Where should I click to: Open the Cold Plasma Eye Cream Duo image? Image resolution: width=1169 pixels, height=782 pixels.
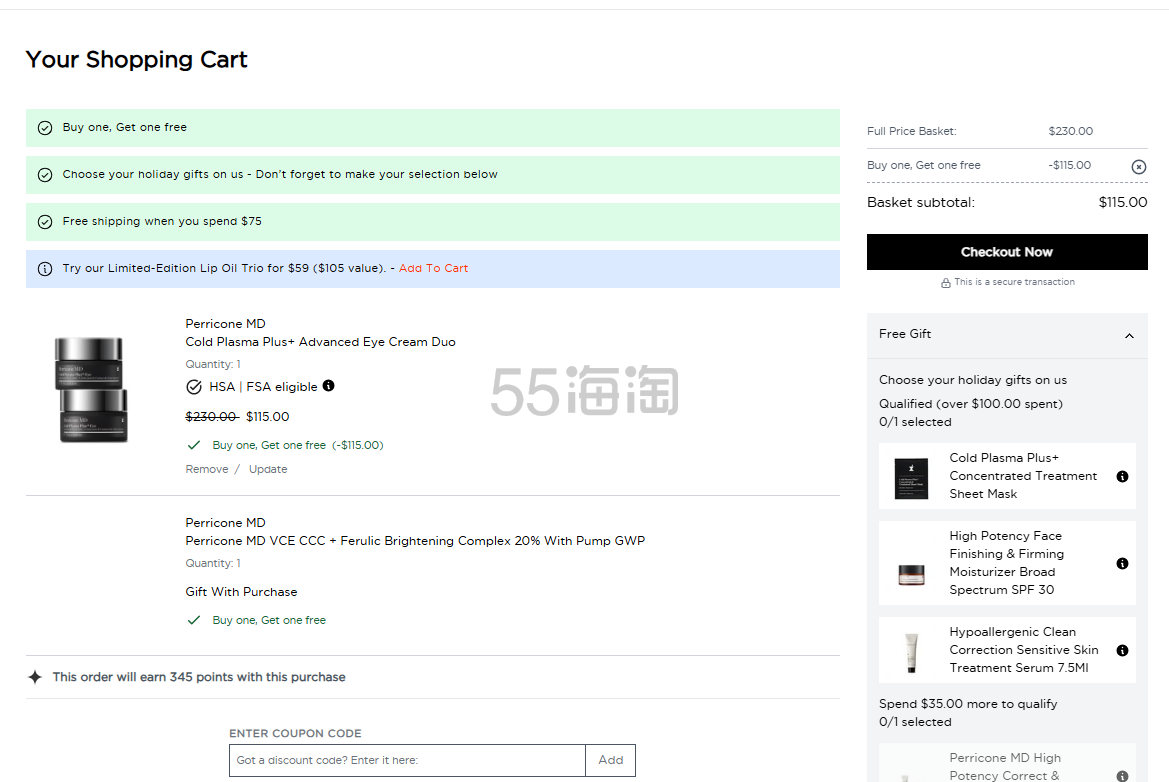coord(90,389)
